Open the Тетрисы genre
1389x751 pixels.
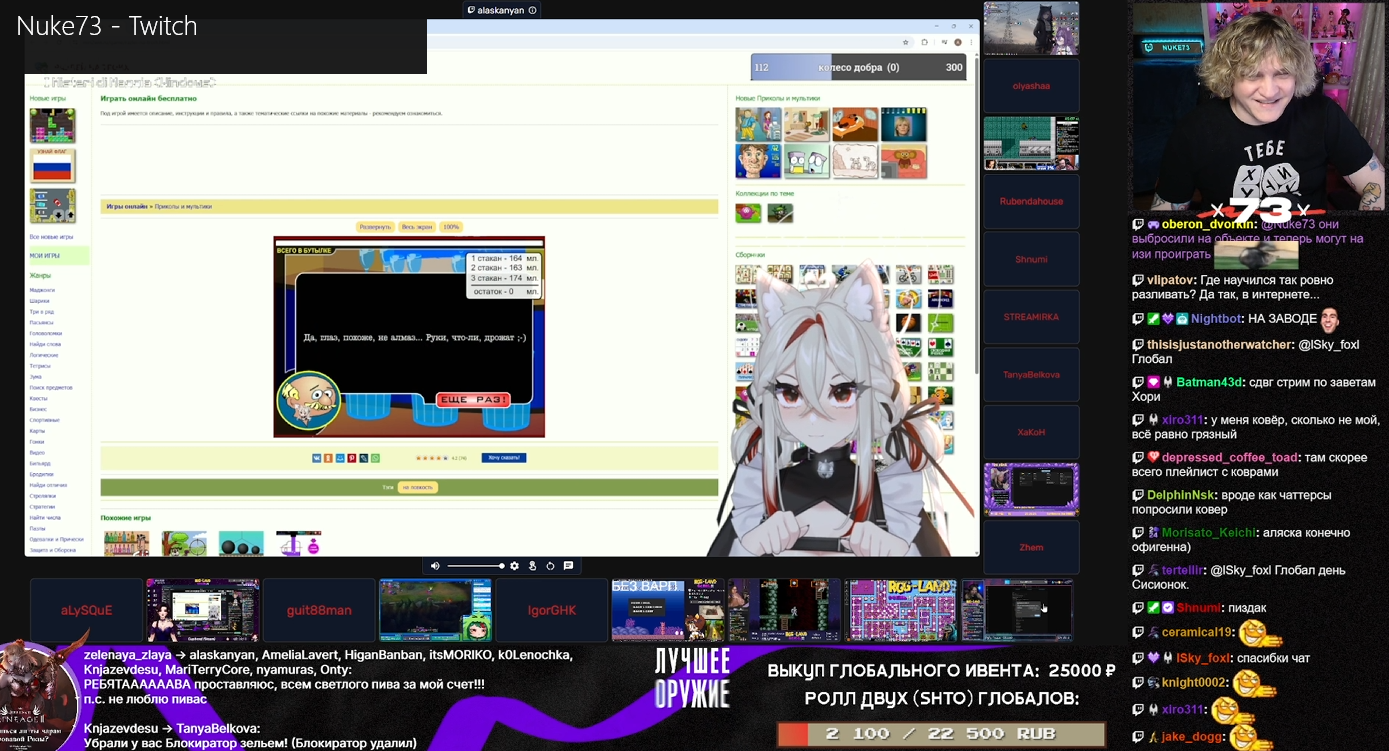coord(42,366)
